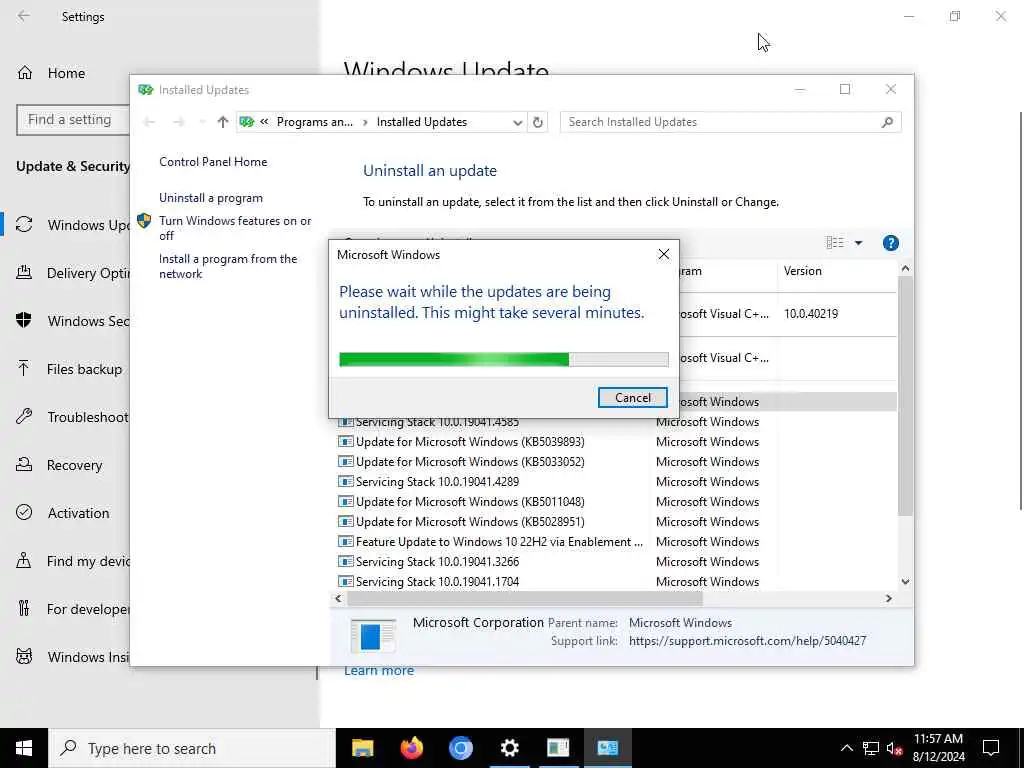
Task: Open Files backup in Settings sidebar
Action: tap(71, 370)
